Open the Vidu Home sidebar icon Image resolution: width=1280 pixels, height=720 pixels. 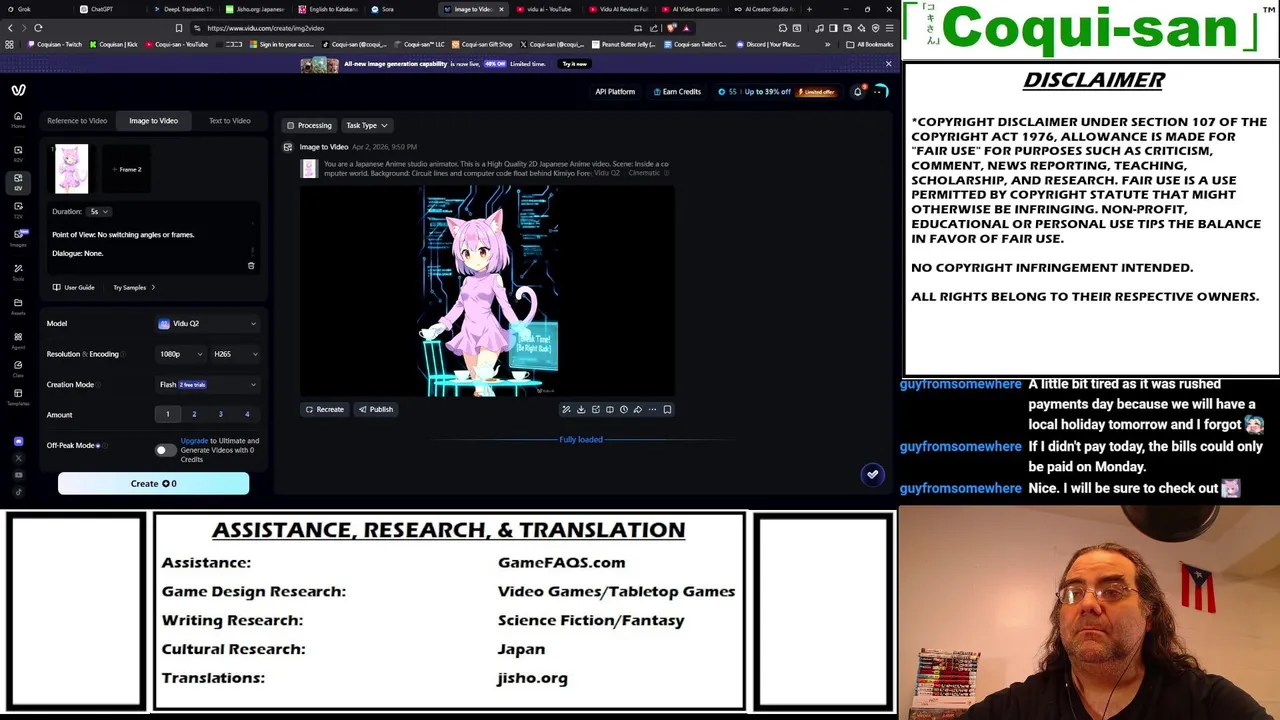[18, 119]
